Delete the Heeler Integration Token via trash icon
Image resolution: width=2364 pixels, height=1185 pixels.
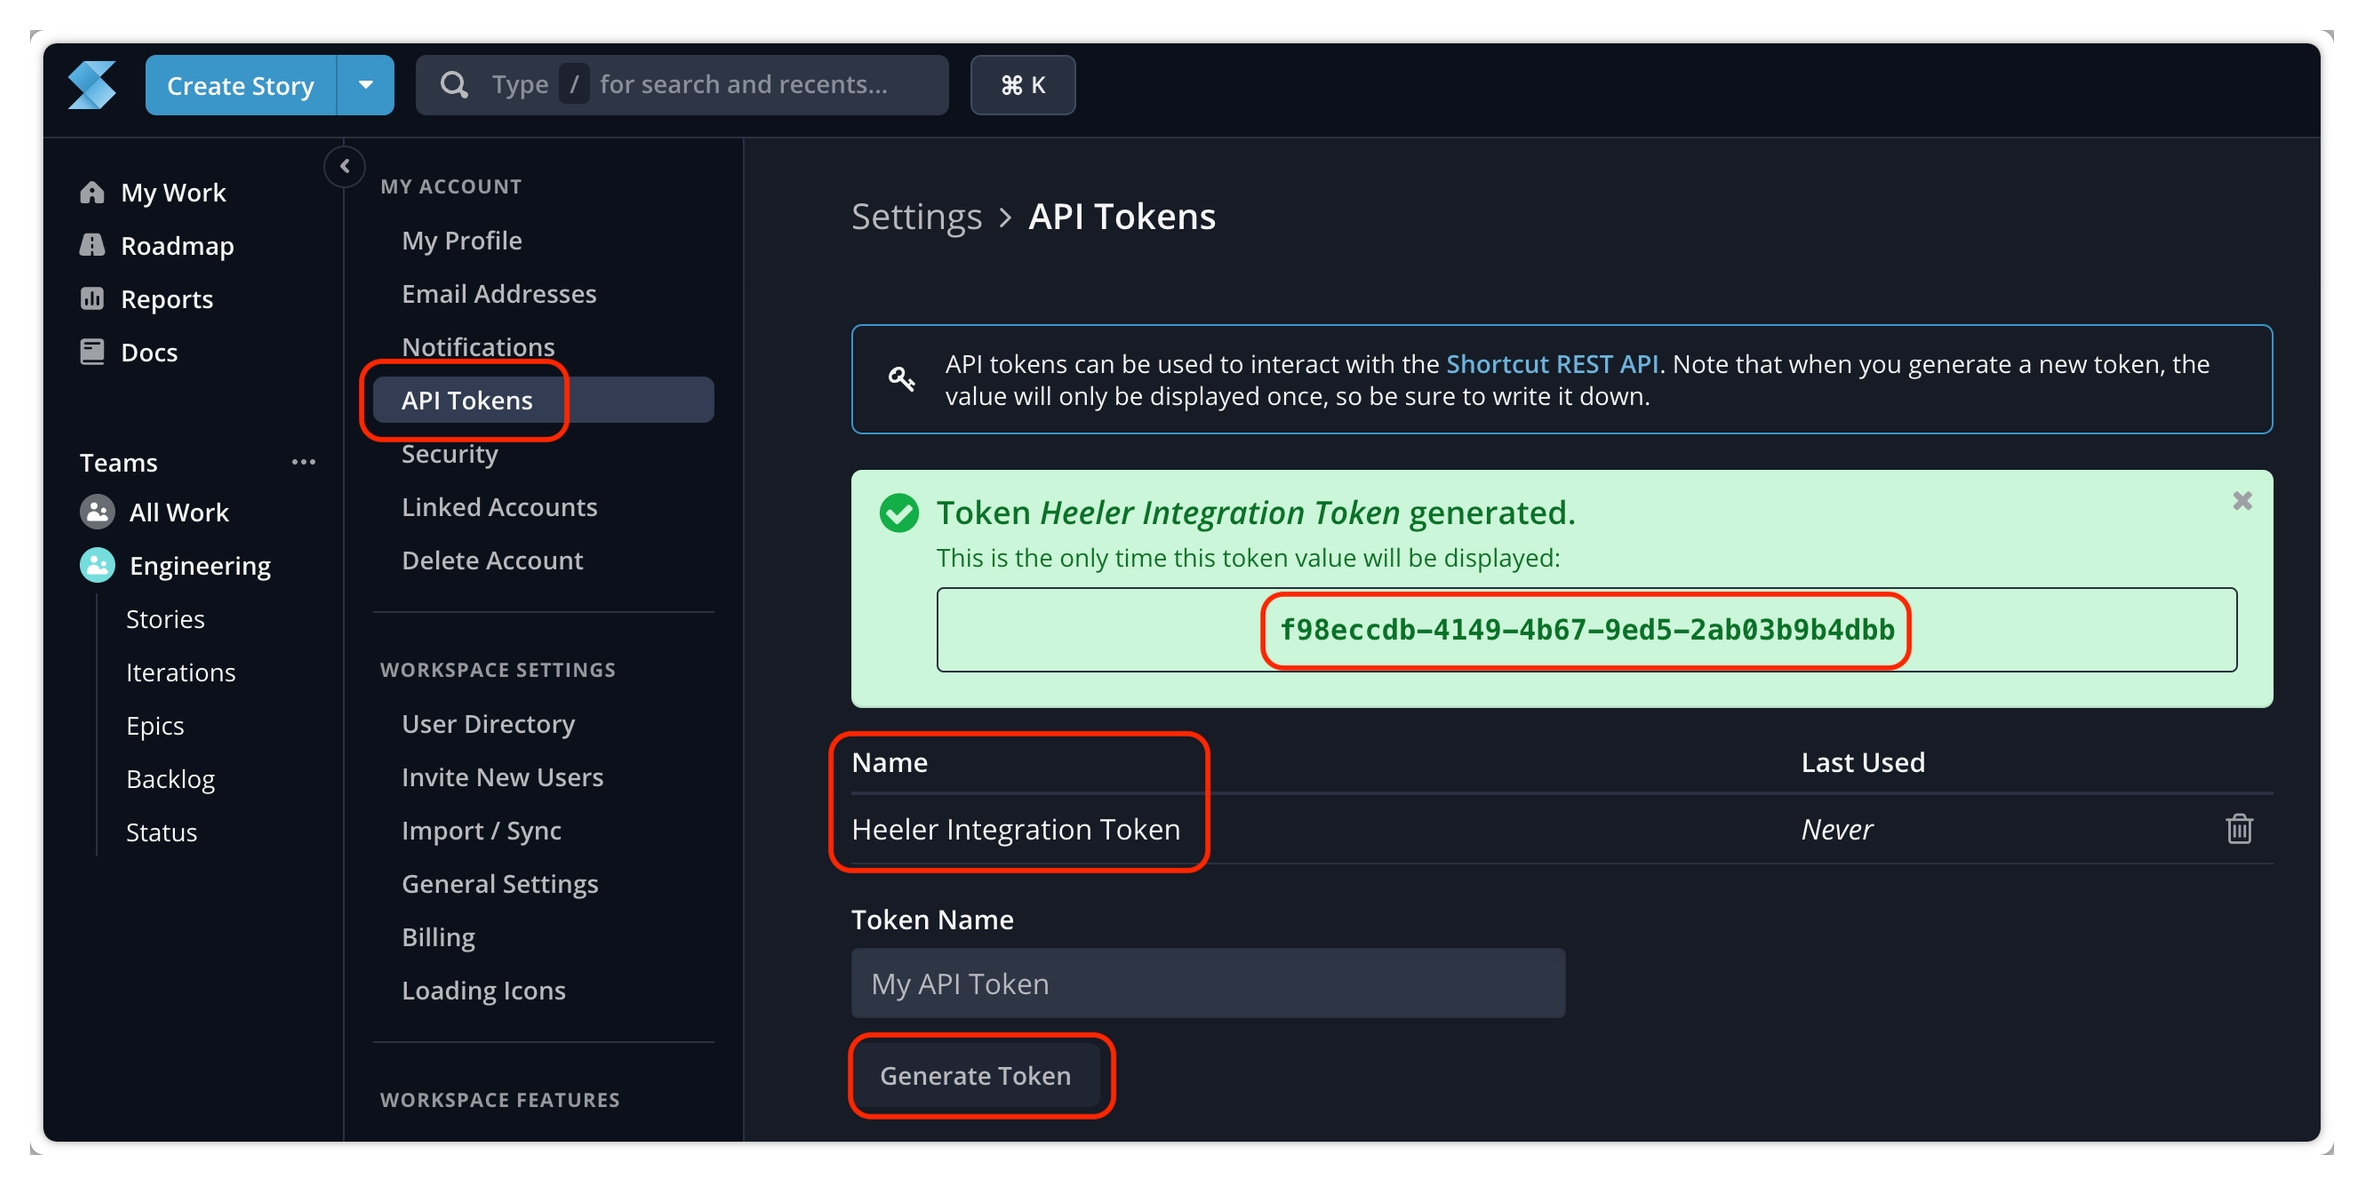tap(2239, 829)
